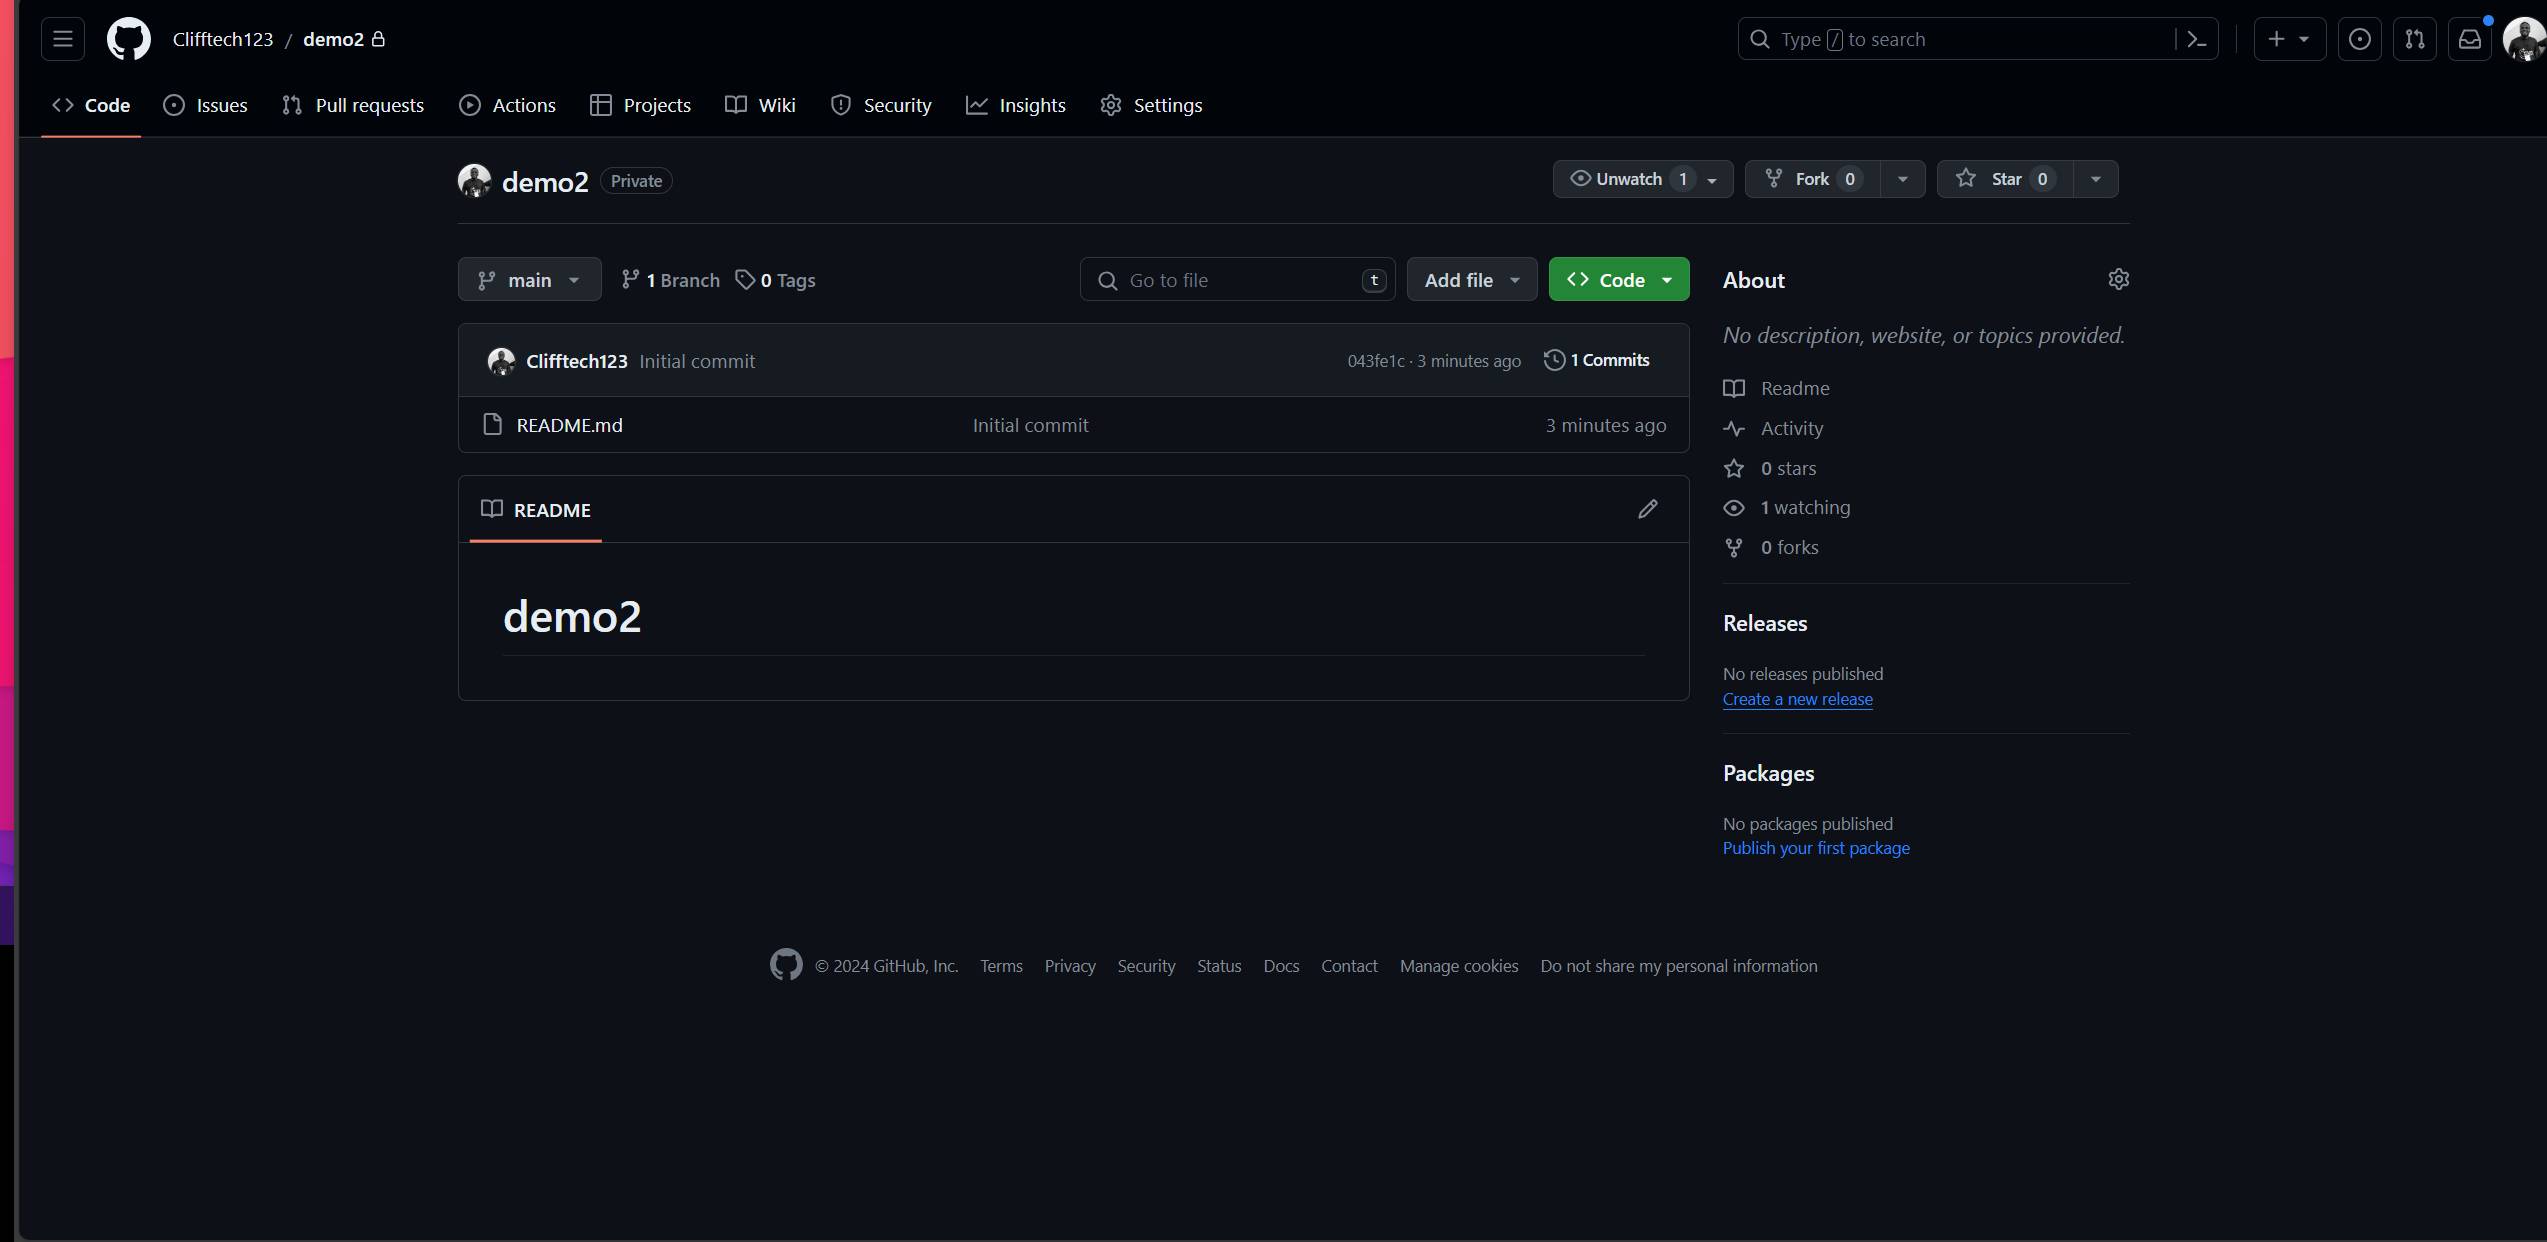
Task: Open the README.md file
Action: point(569,425)
